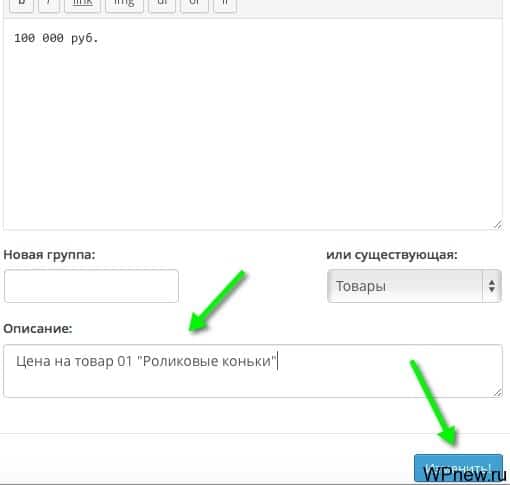
Task: Click the up/down arrows of the Товары select
Action: coord(492,286)
